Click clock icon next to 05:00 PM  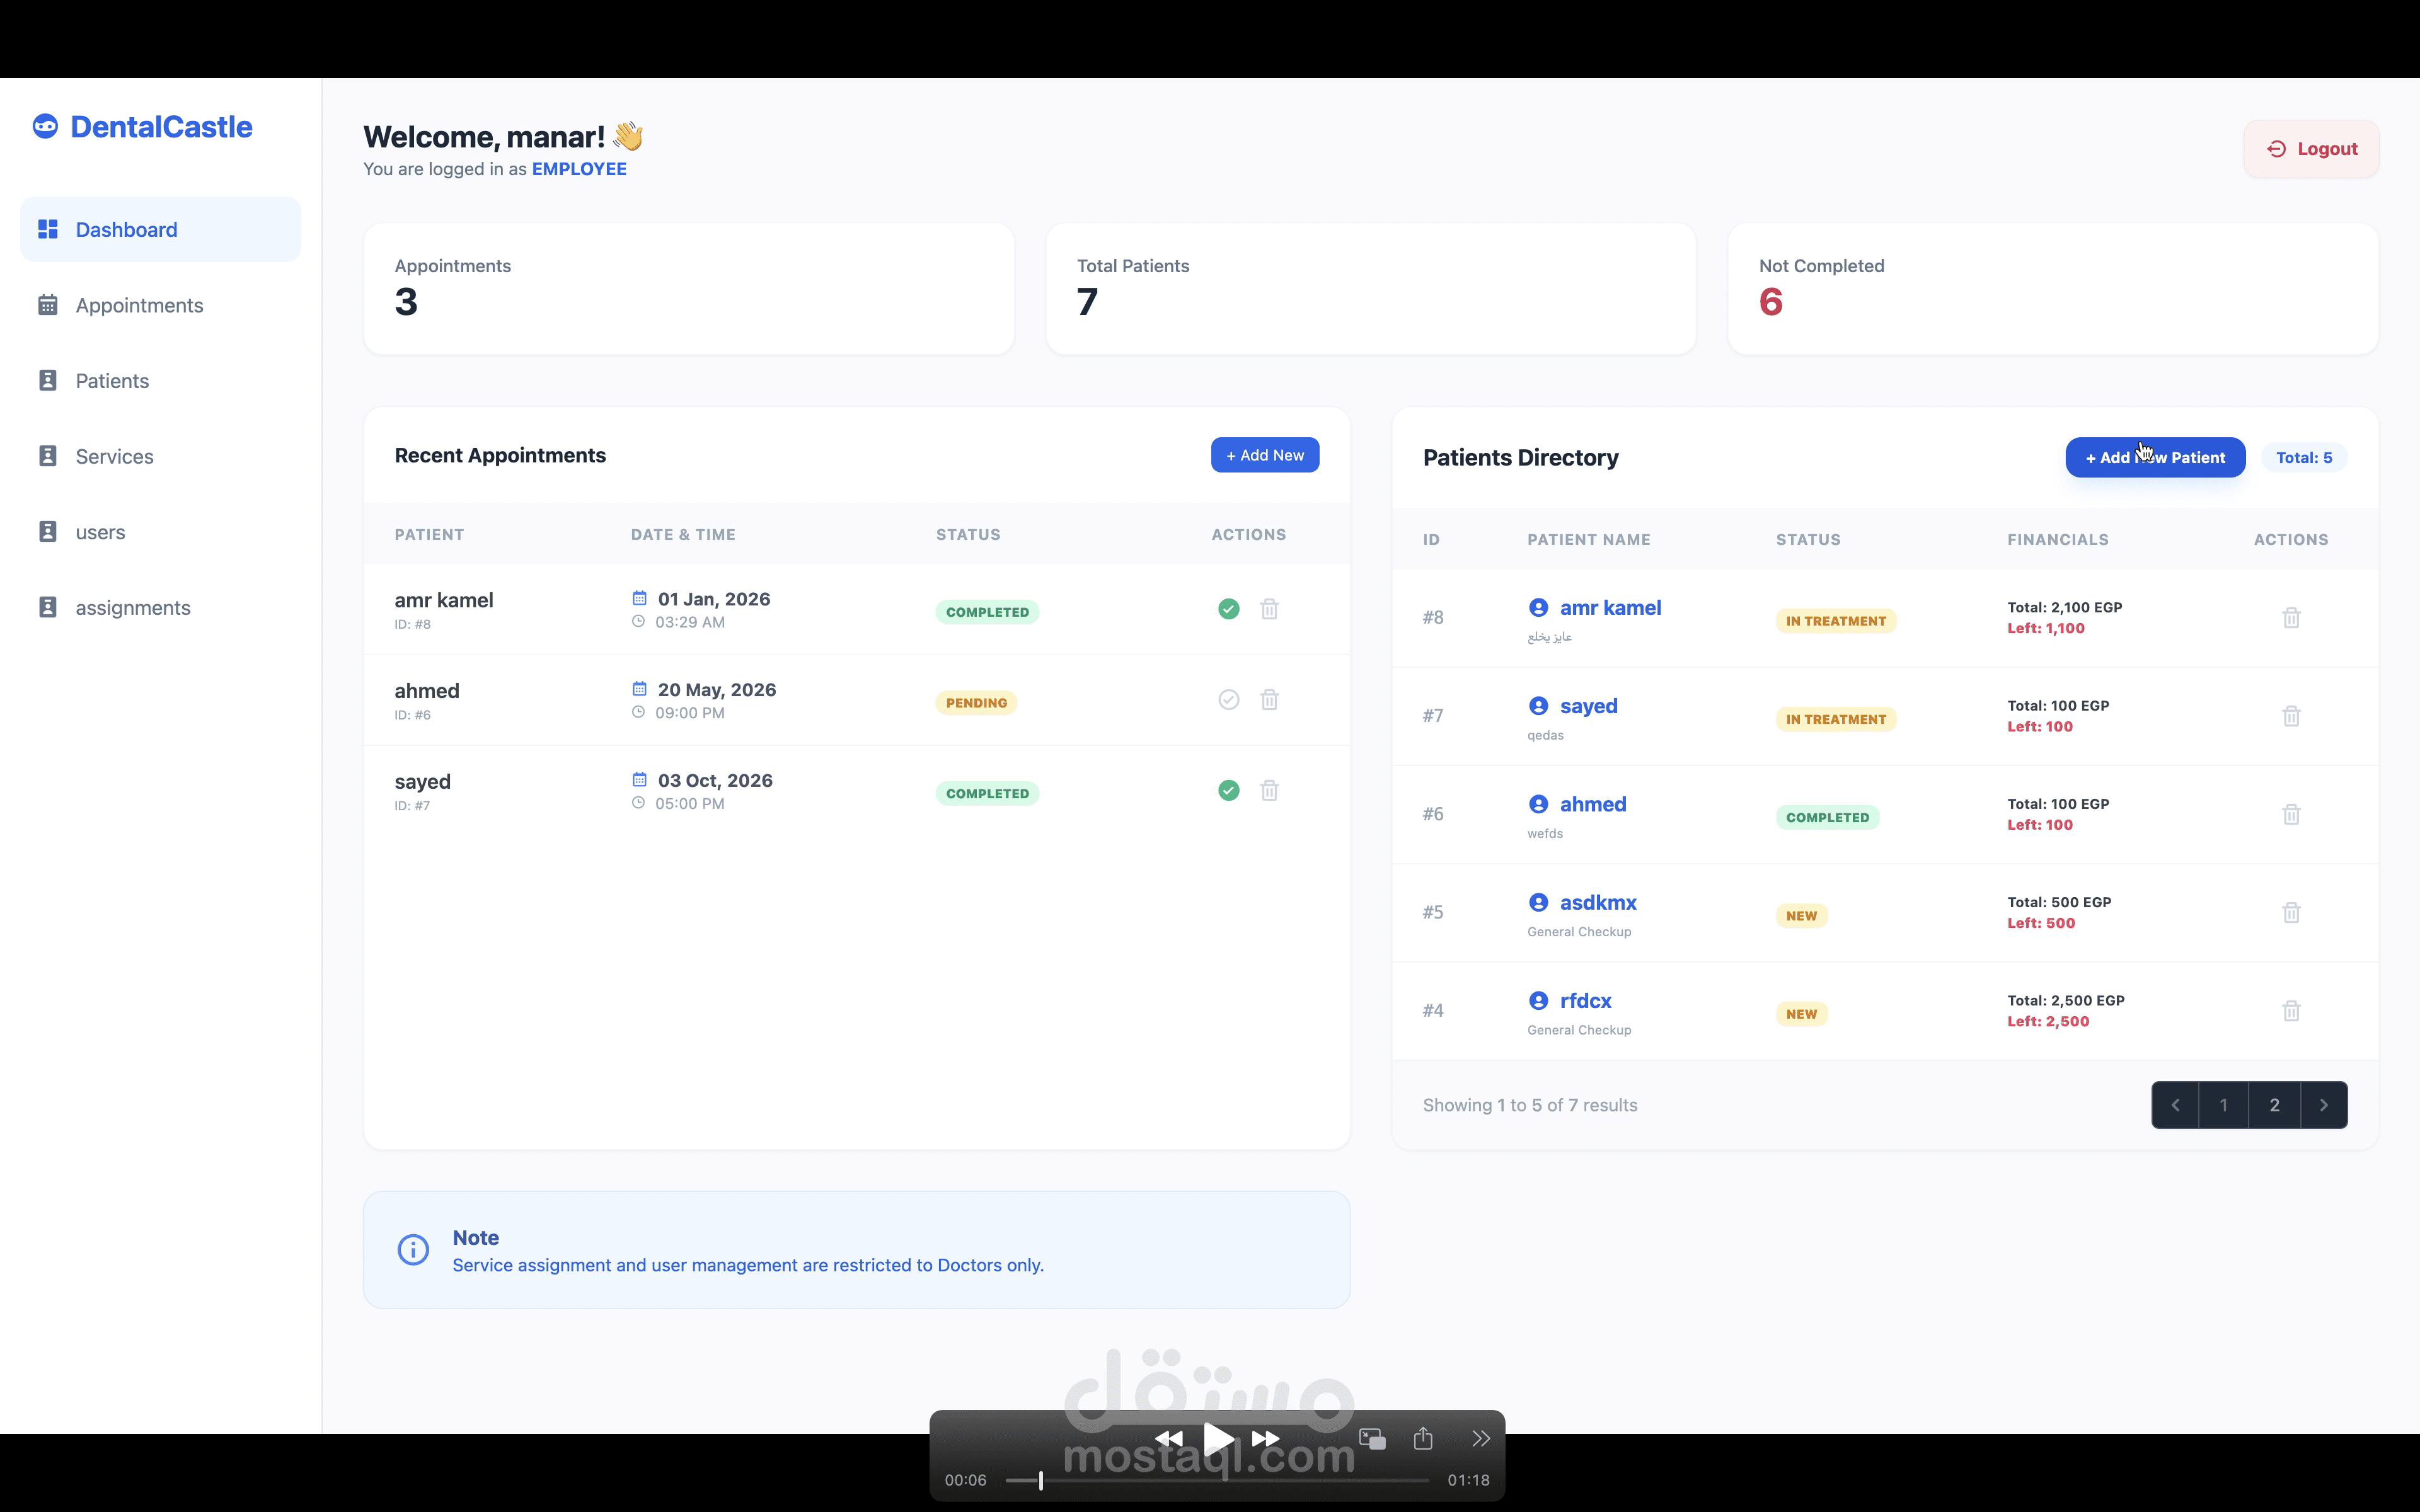coord(638,802)
